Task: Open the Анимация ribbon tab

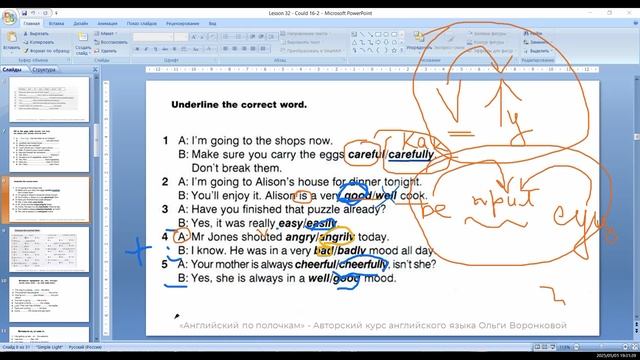Action: [x=107, y=24]
